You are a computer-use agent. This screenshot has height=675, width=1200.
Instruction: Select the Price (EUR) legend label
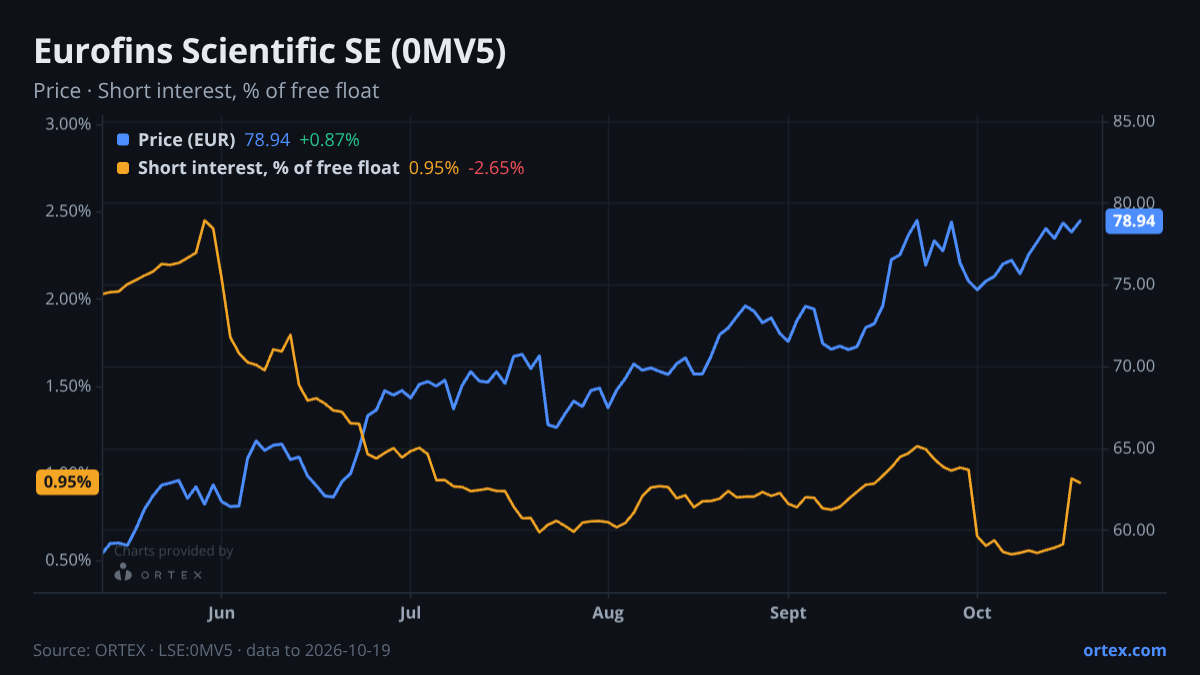[187, 139]
